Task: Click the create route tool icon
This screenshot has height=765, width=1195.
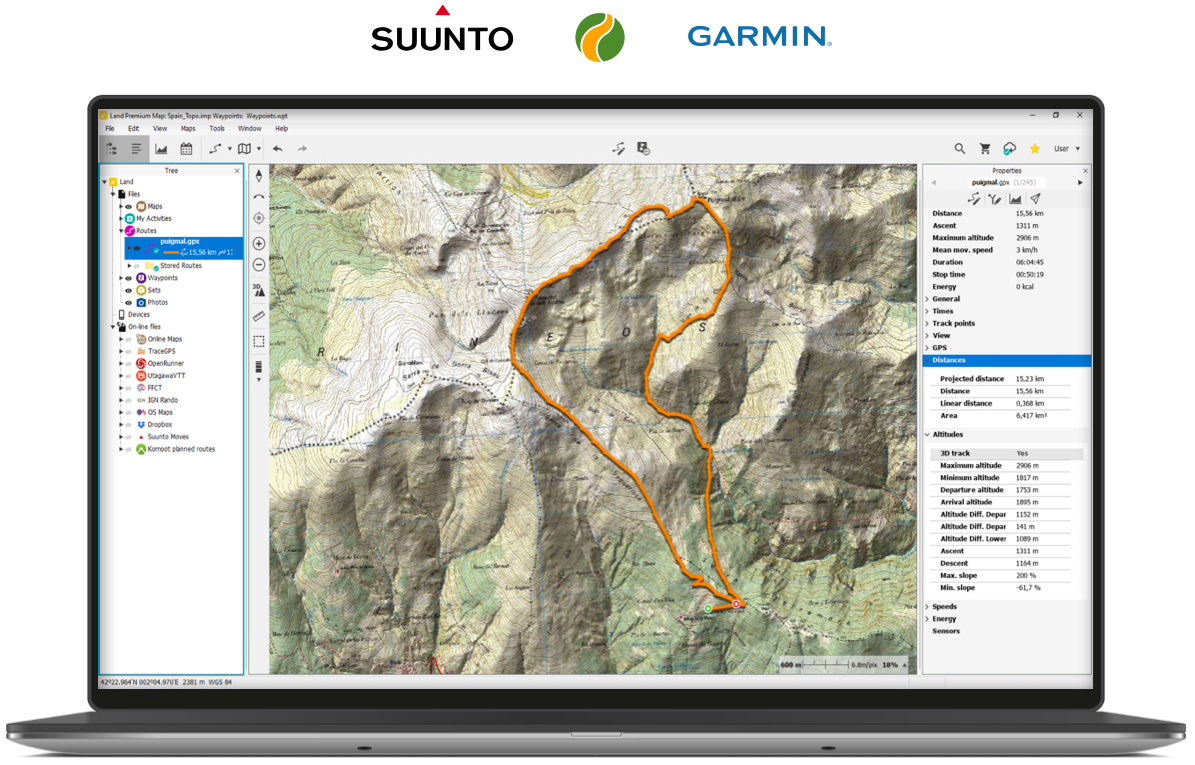Action: click(216, 149)
